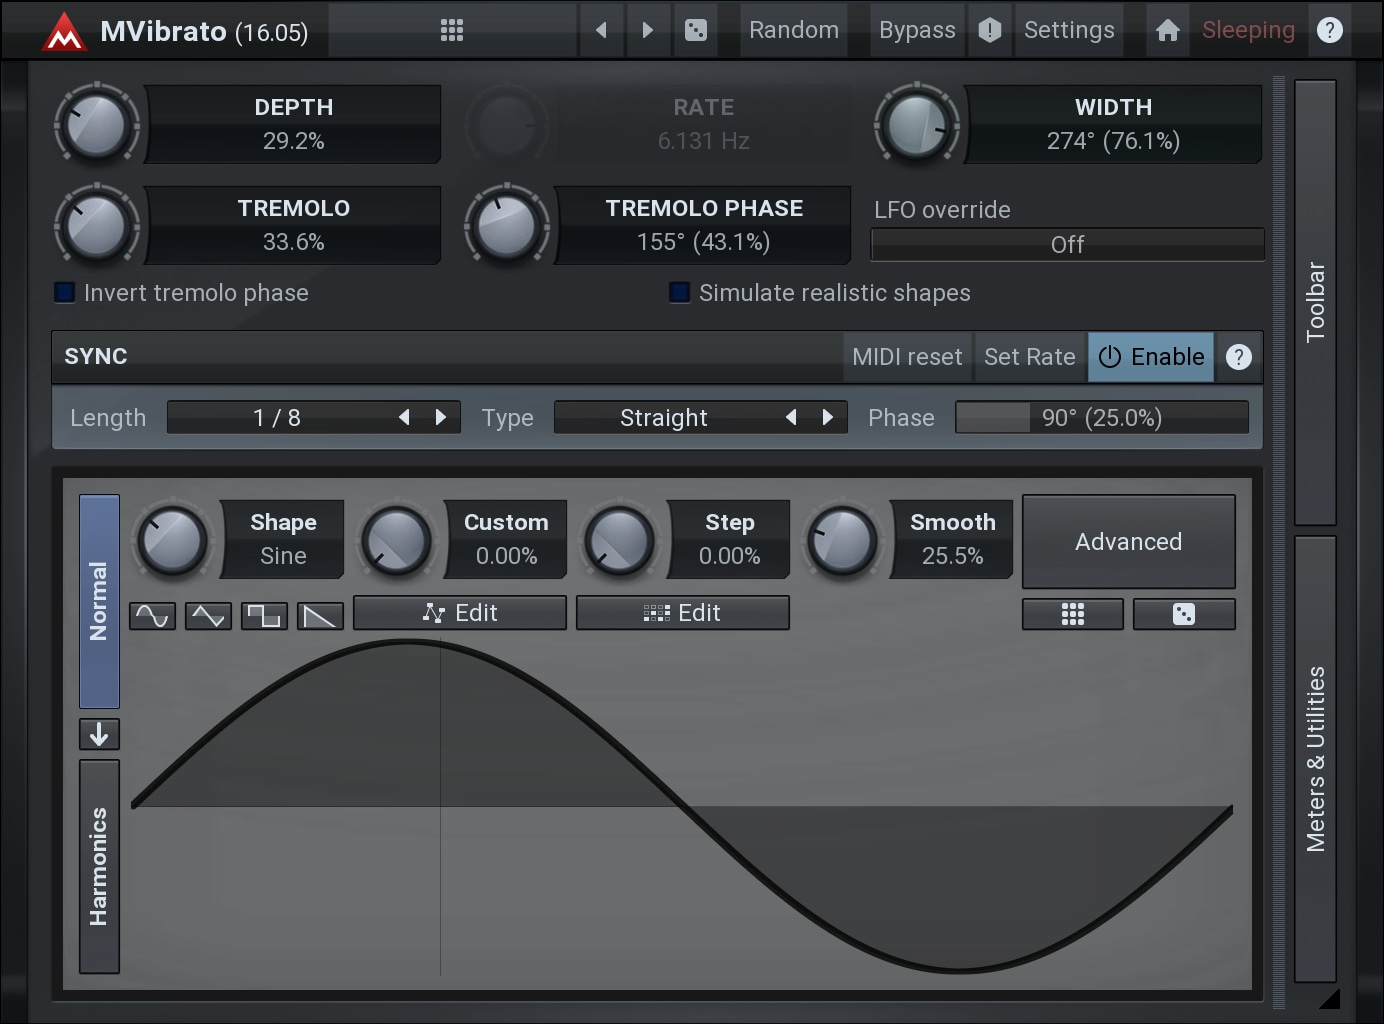Open the SYNC section help icon
This screenshot has height=1024, width=1384.
1238,357
